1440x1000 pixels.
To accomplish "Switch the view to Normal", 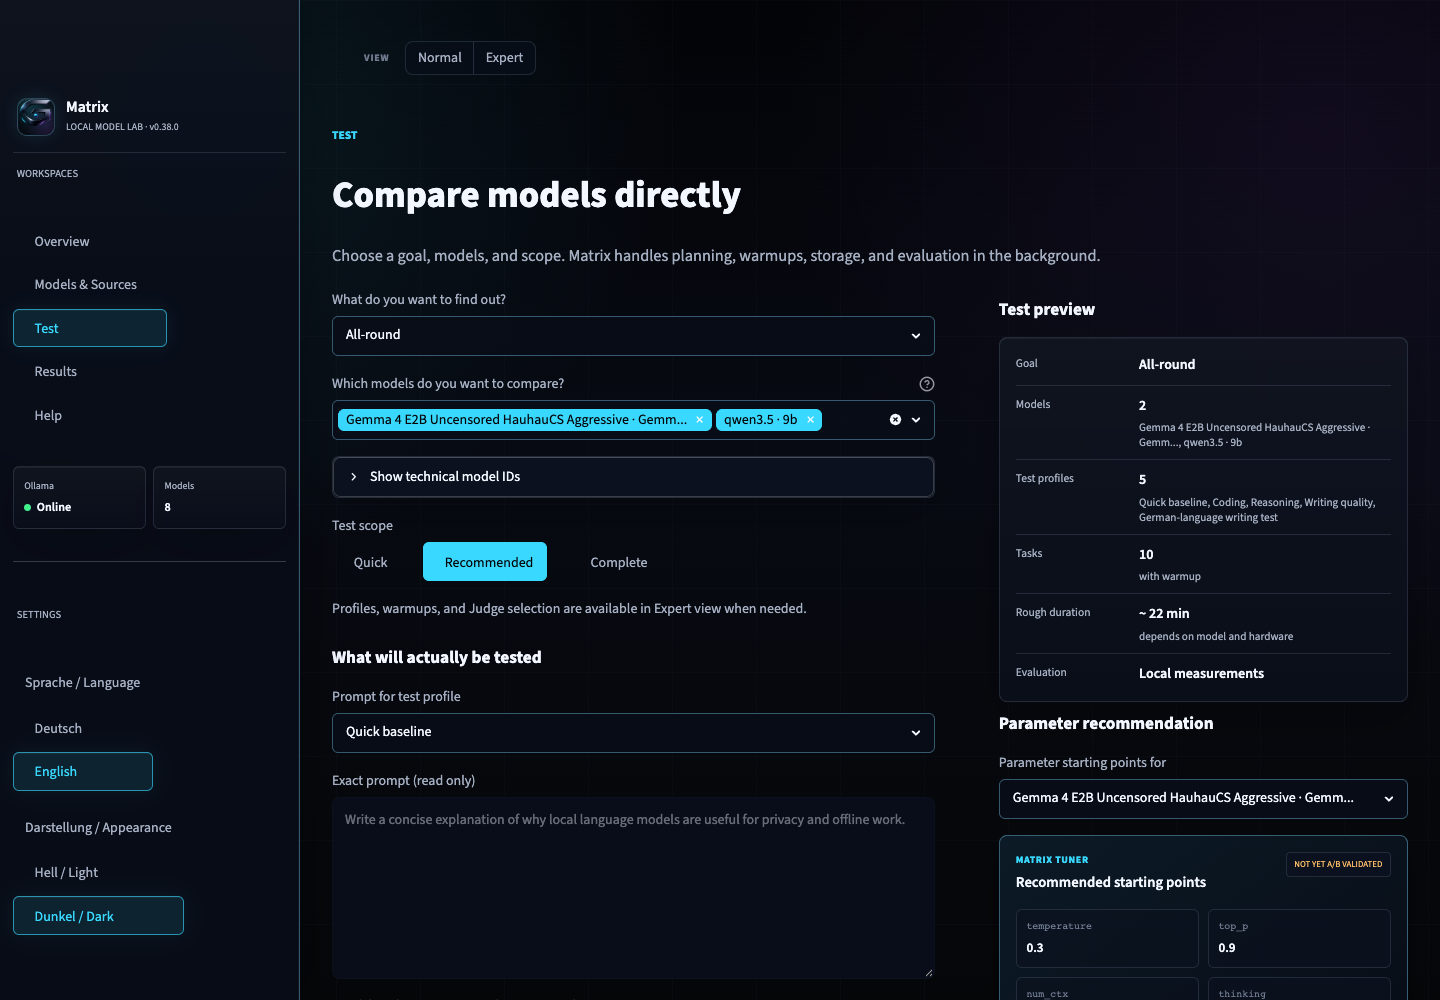I will [x=440, y=58].
